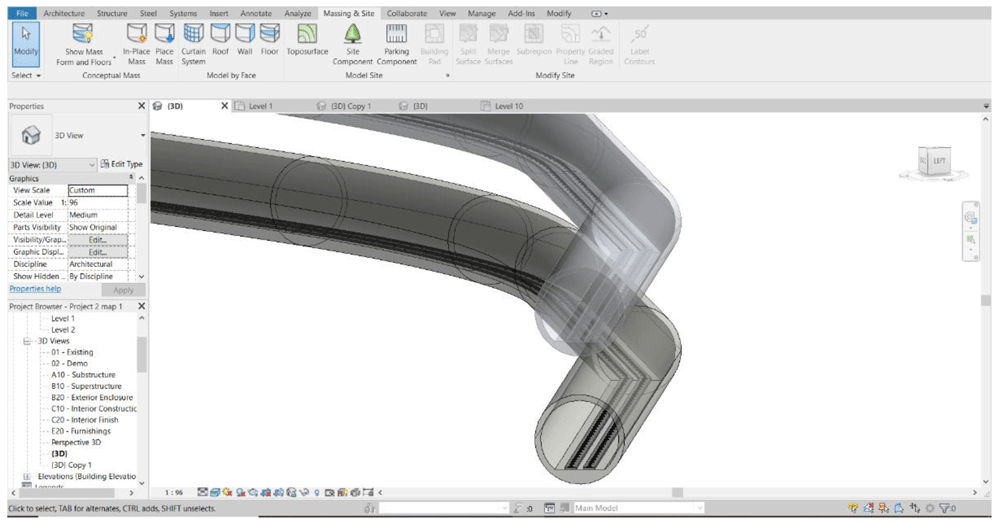
Task: Open the Properties help link
Action: coord(35,289)
